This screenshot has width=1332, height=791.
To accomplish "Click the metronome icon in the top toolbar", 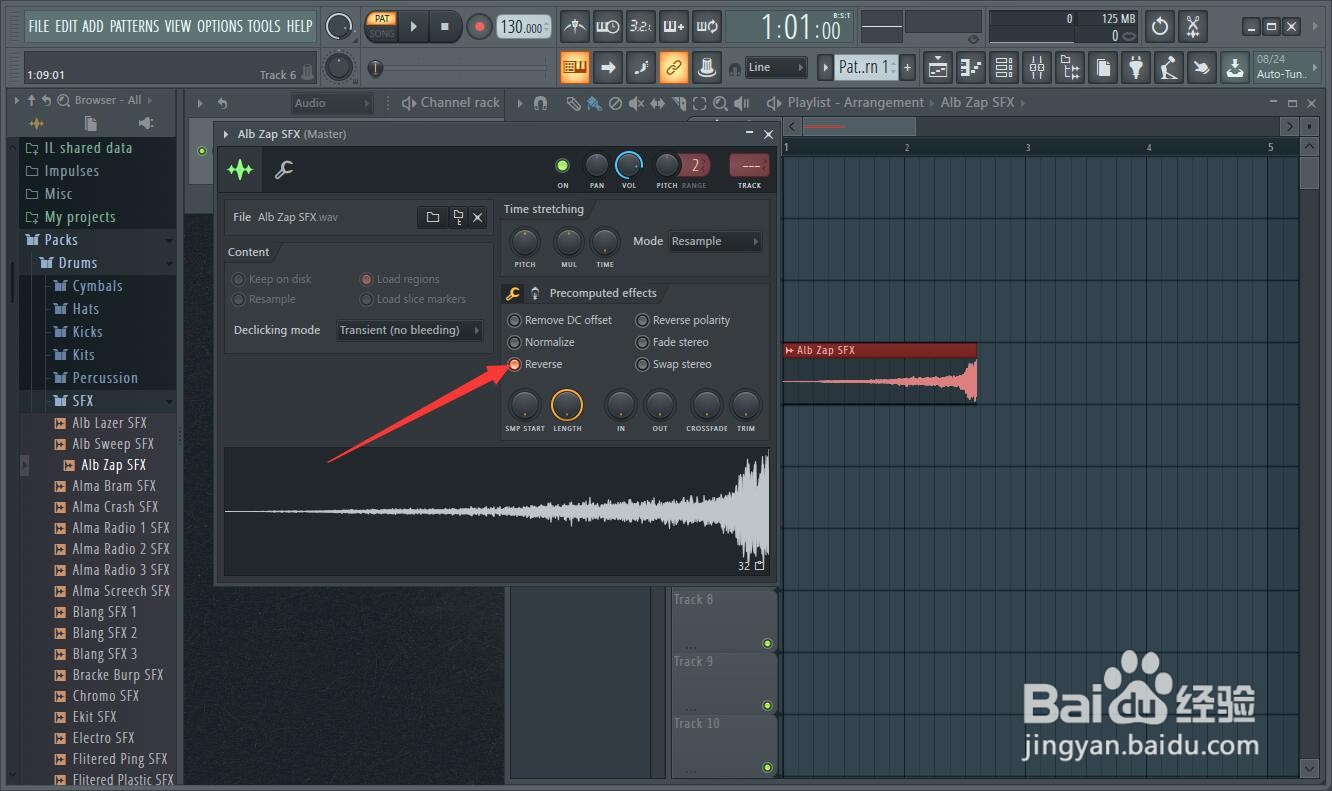I will 574,27.
